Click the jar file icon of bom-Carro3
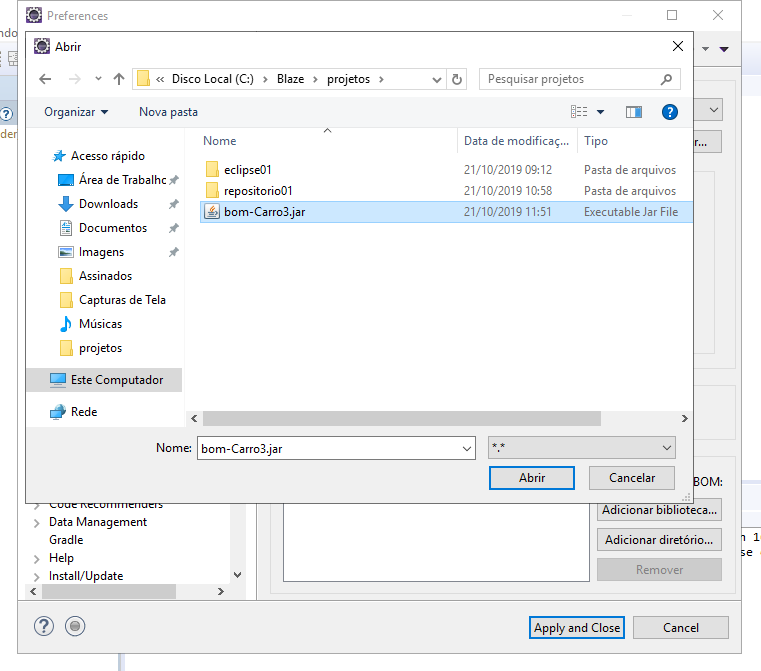 (212, 212)
